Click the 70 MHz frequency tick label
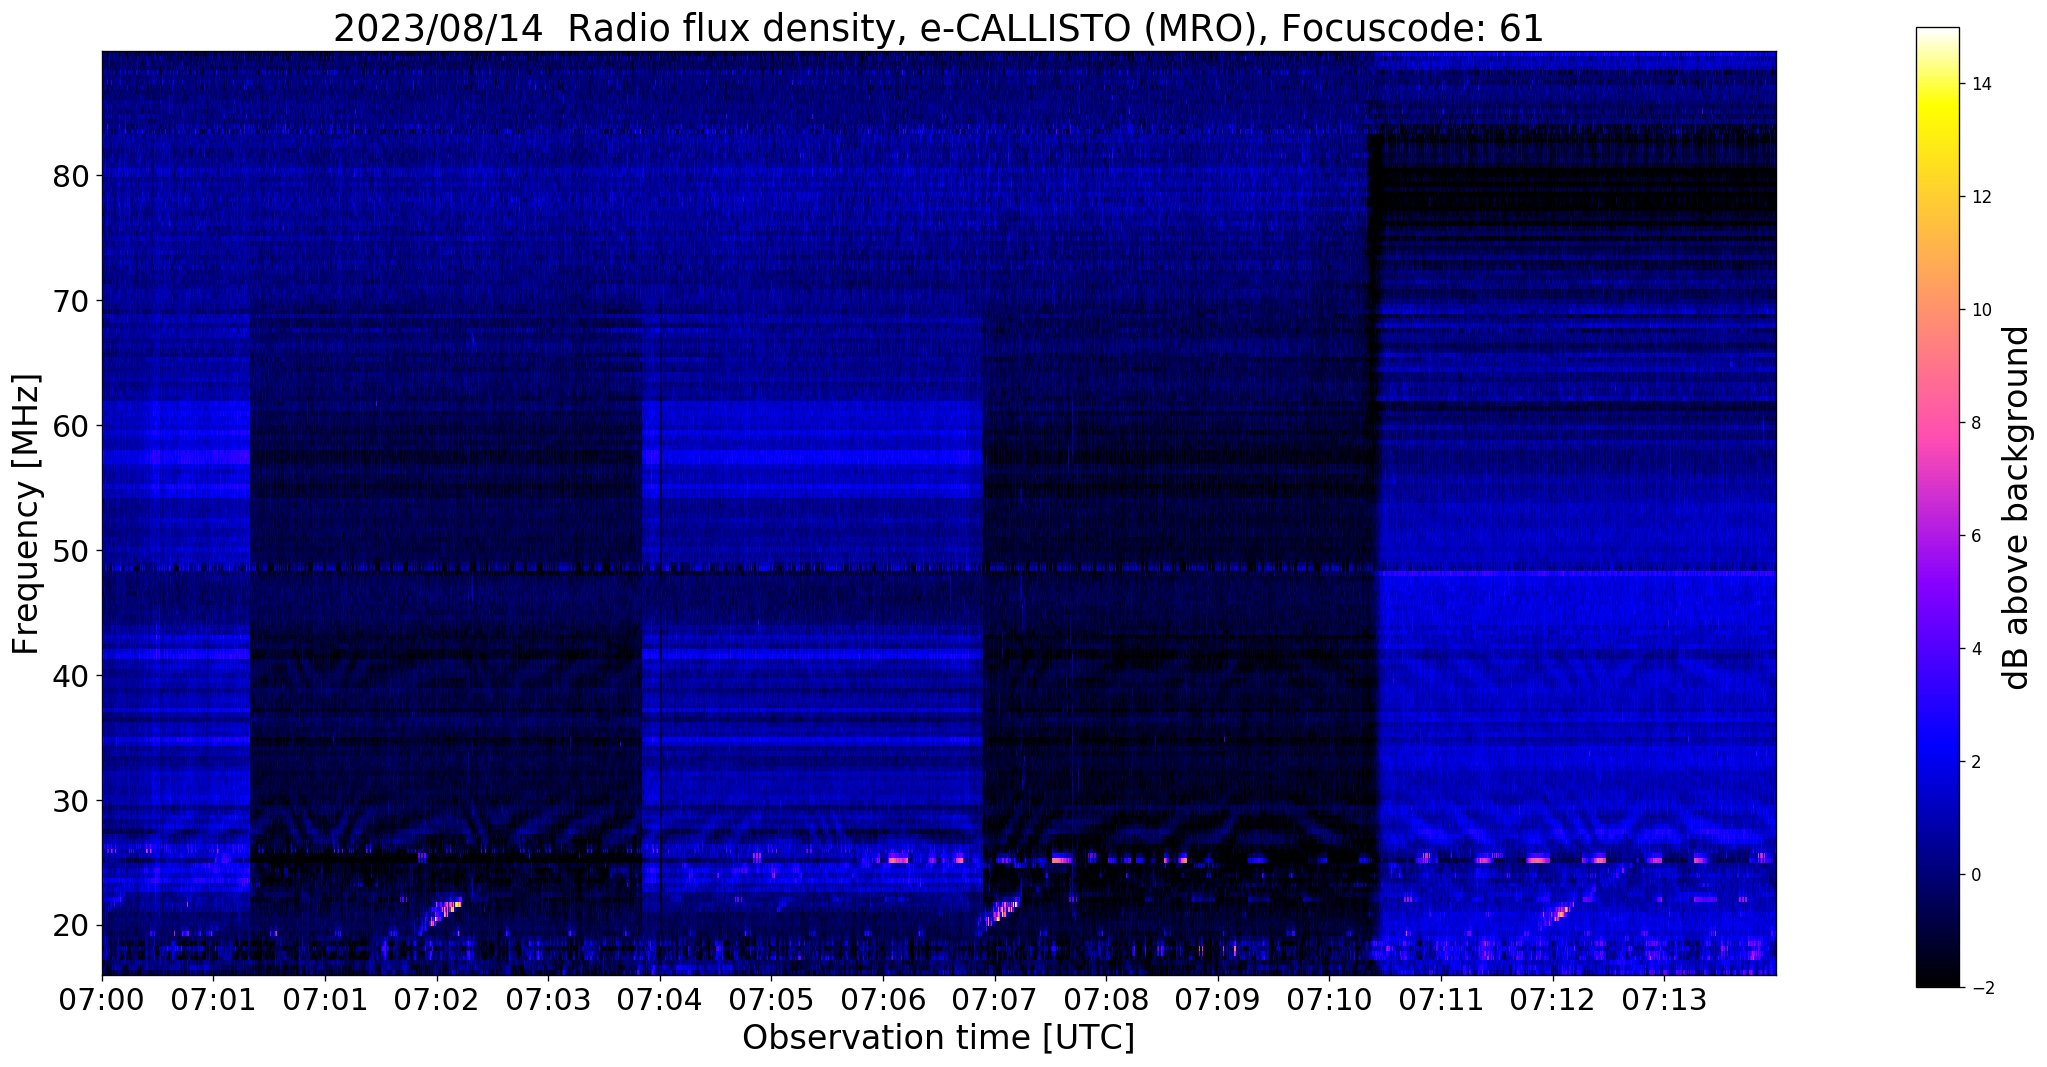The width and height of the screenshot is (2047, 1067). pyautogui.click(x=70, y=301)
